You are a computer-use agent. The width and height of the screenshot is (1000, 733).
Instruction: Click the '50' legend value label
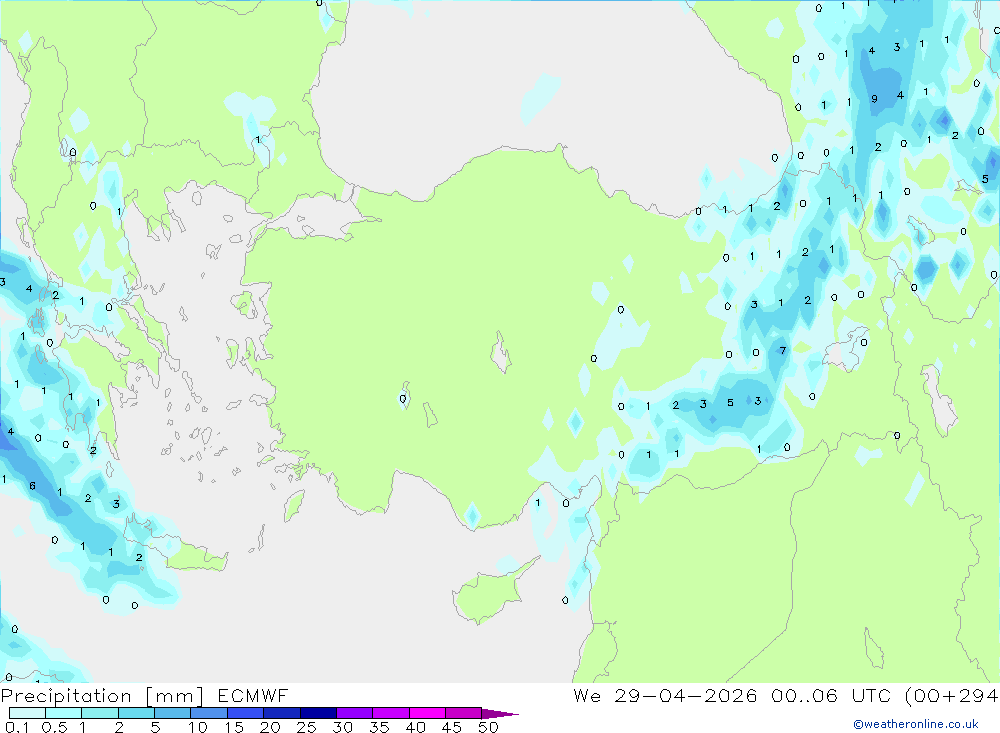488,727
